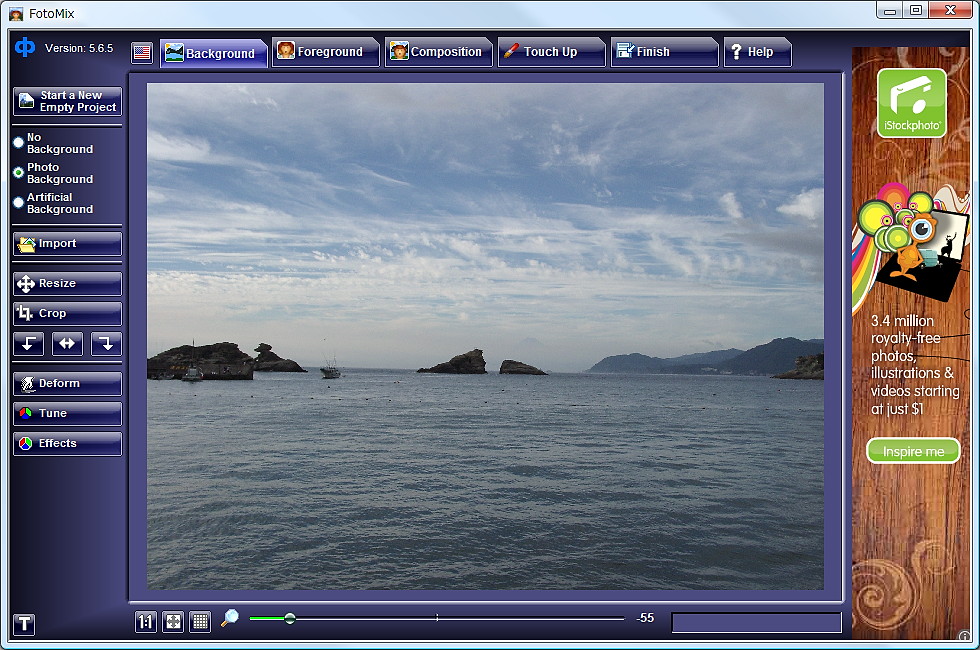Click the Resize button
Viewport: 980px width, 650px height.
click(68, 284)
